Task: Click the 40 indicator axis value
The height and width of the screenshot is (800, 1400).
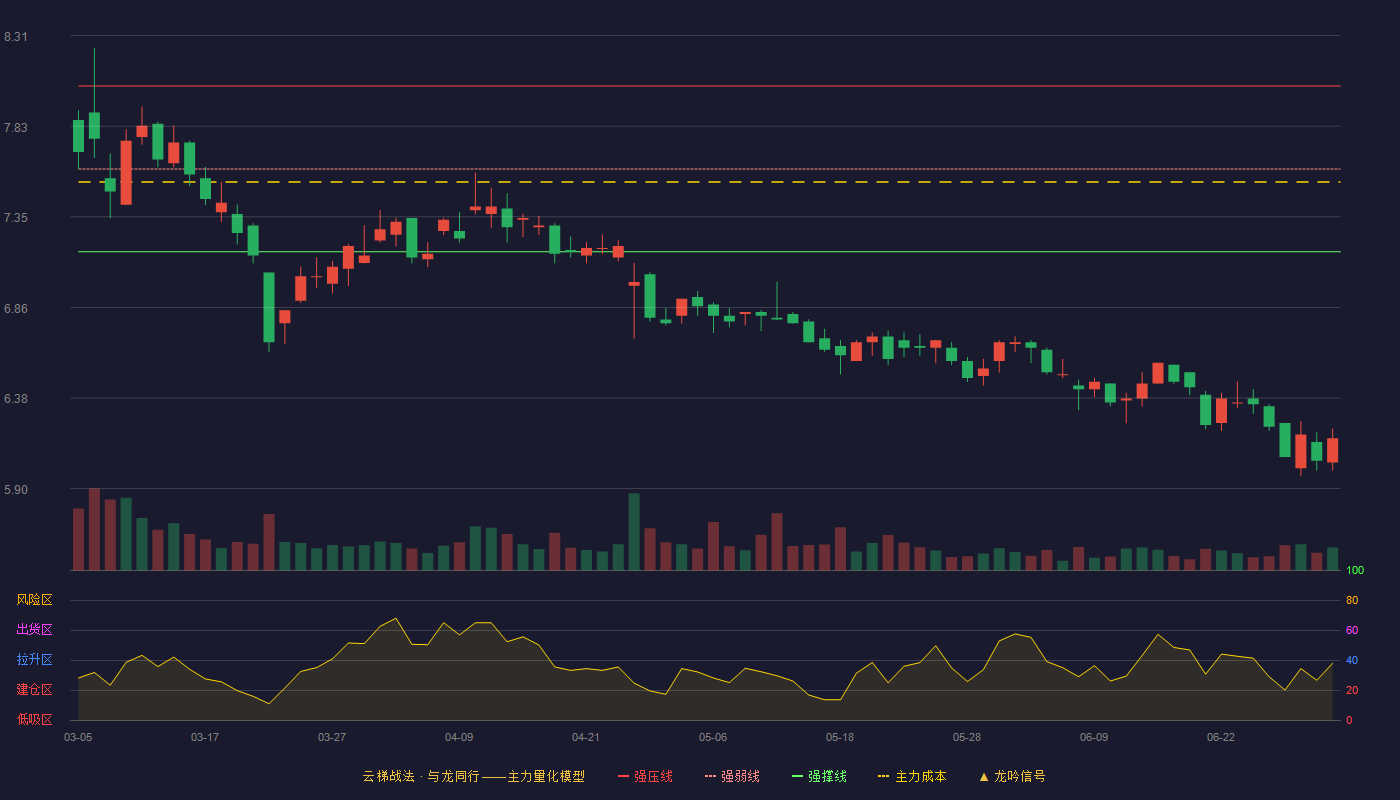Action: click(x=1352, y=660)
